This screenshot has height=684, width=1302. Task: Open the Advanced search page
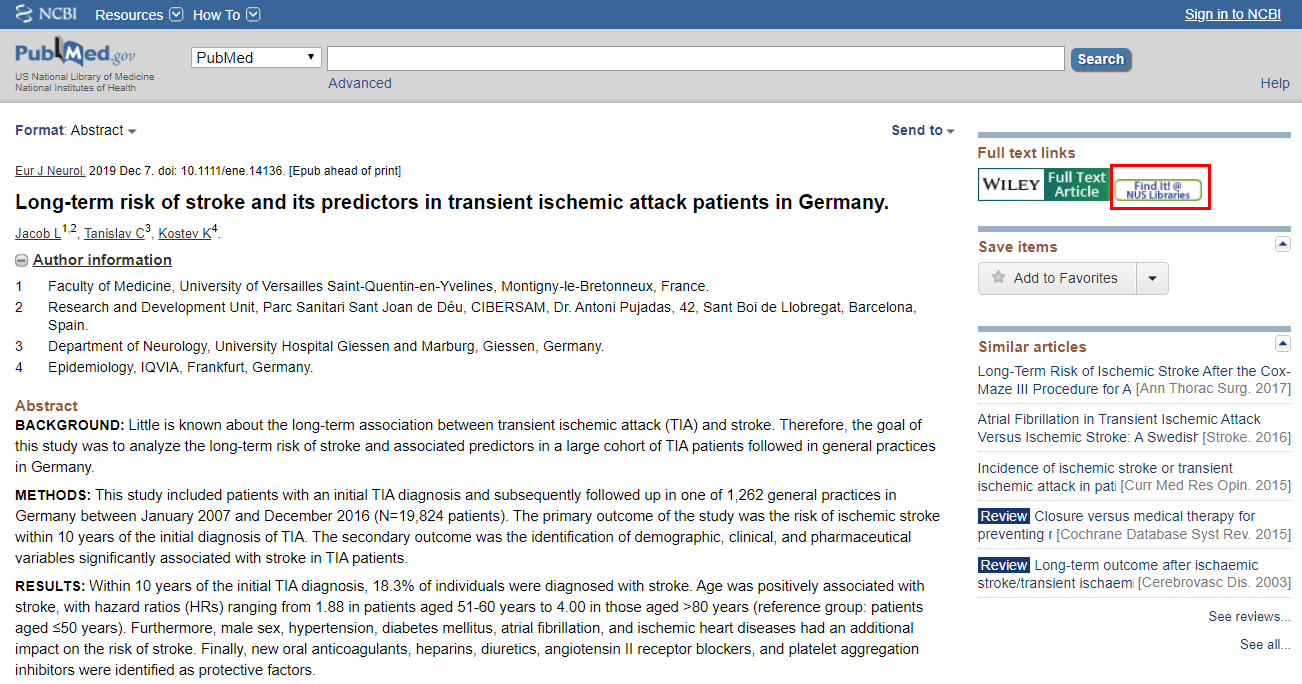(x=359, y=83)
